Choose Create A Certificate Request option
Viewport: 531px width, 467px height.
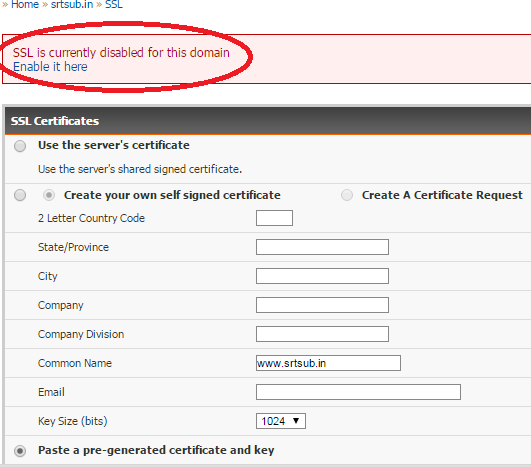[347, 195]
